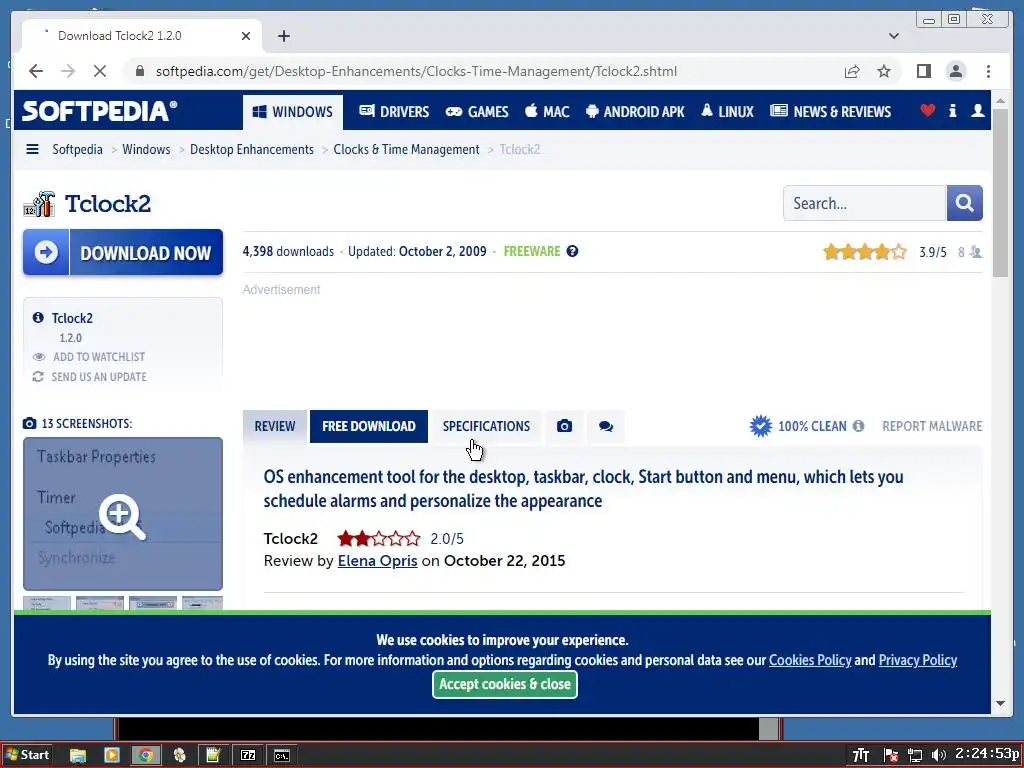Add Tclock2 to watchlist
The image size is (1024, 768).
[x=89, y=357]
